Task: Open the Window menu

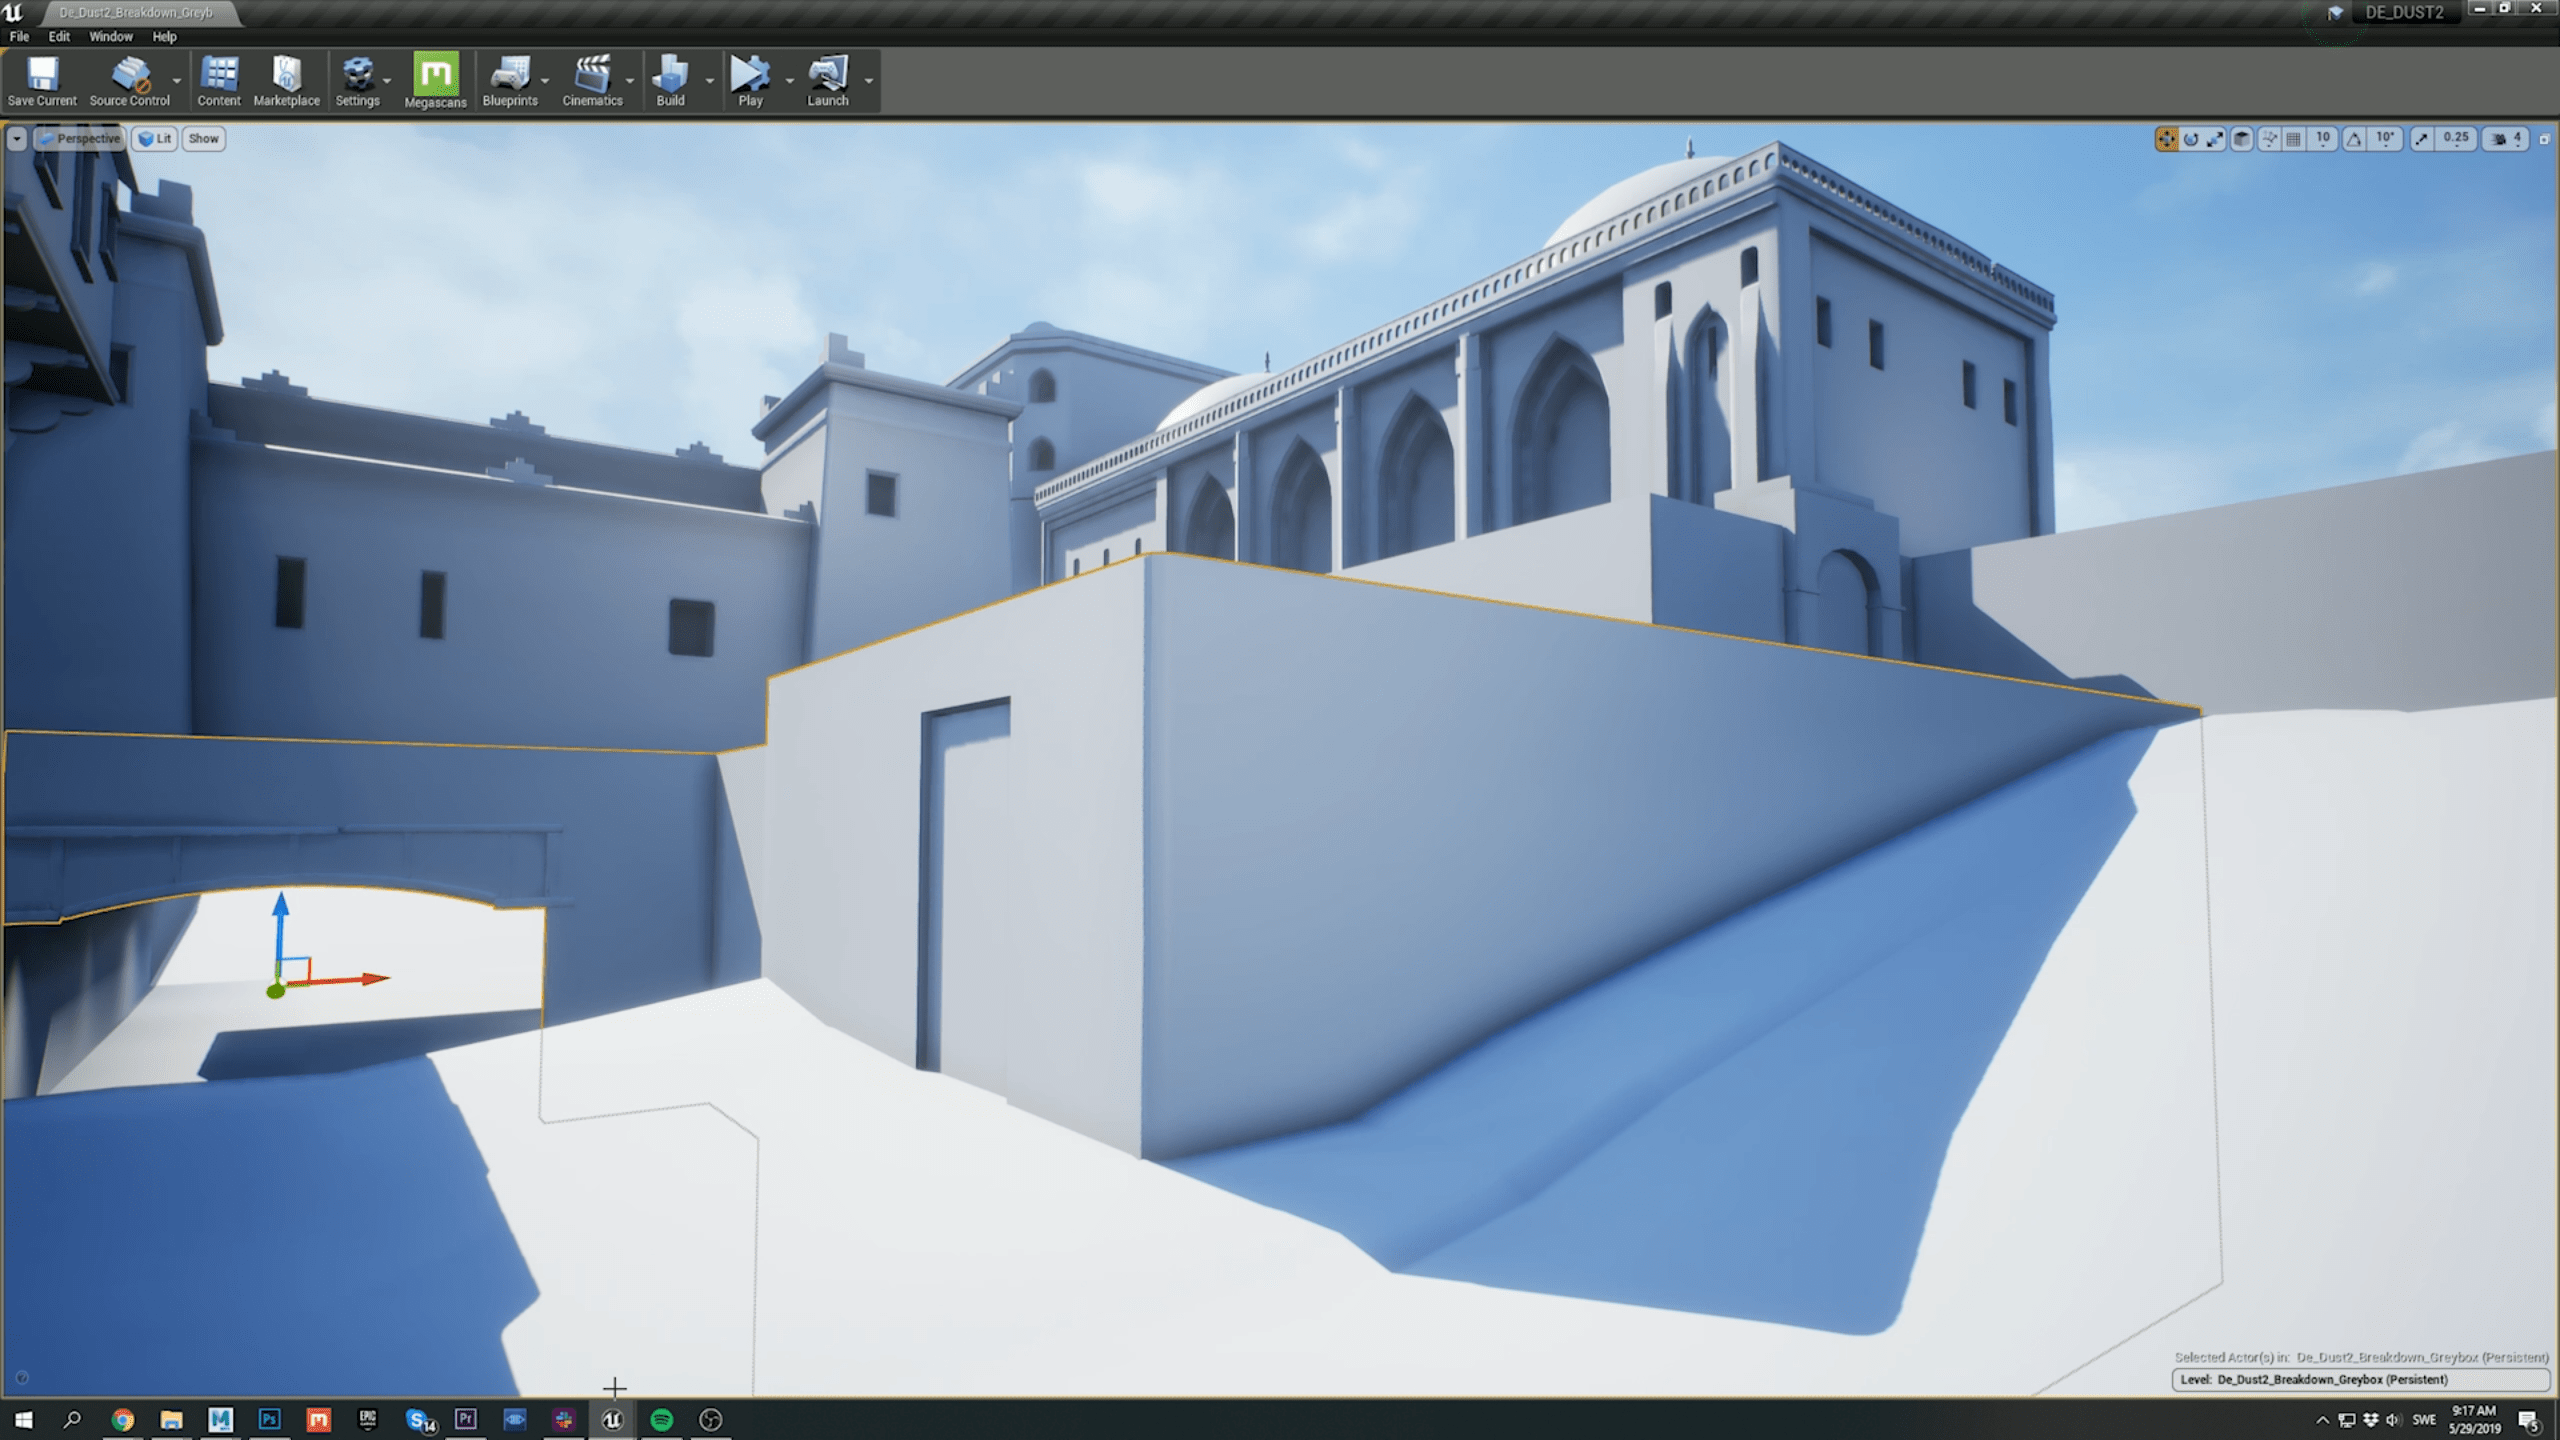Action: click(x=110, y=36)
